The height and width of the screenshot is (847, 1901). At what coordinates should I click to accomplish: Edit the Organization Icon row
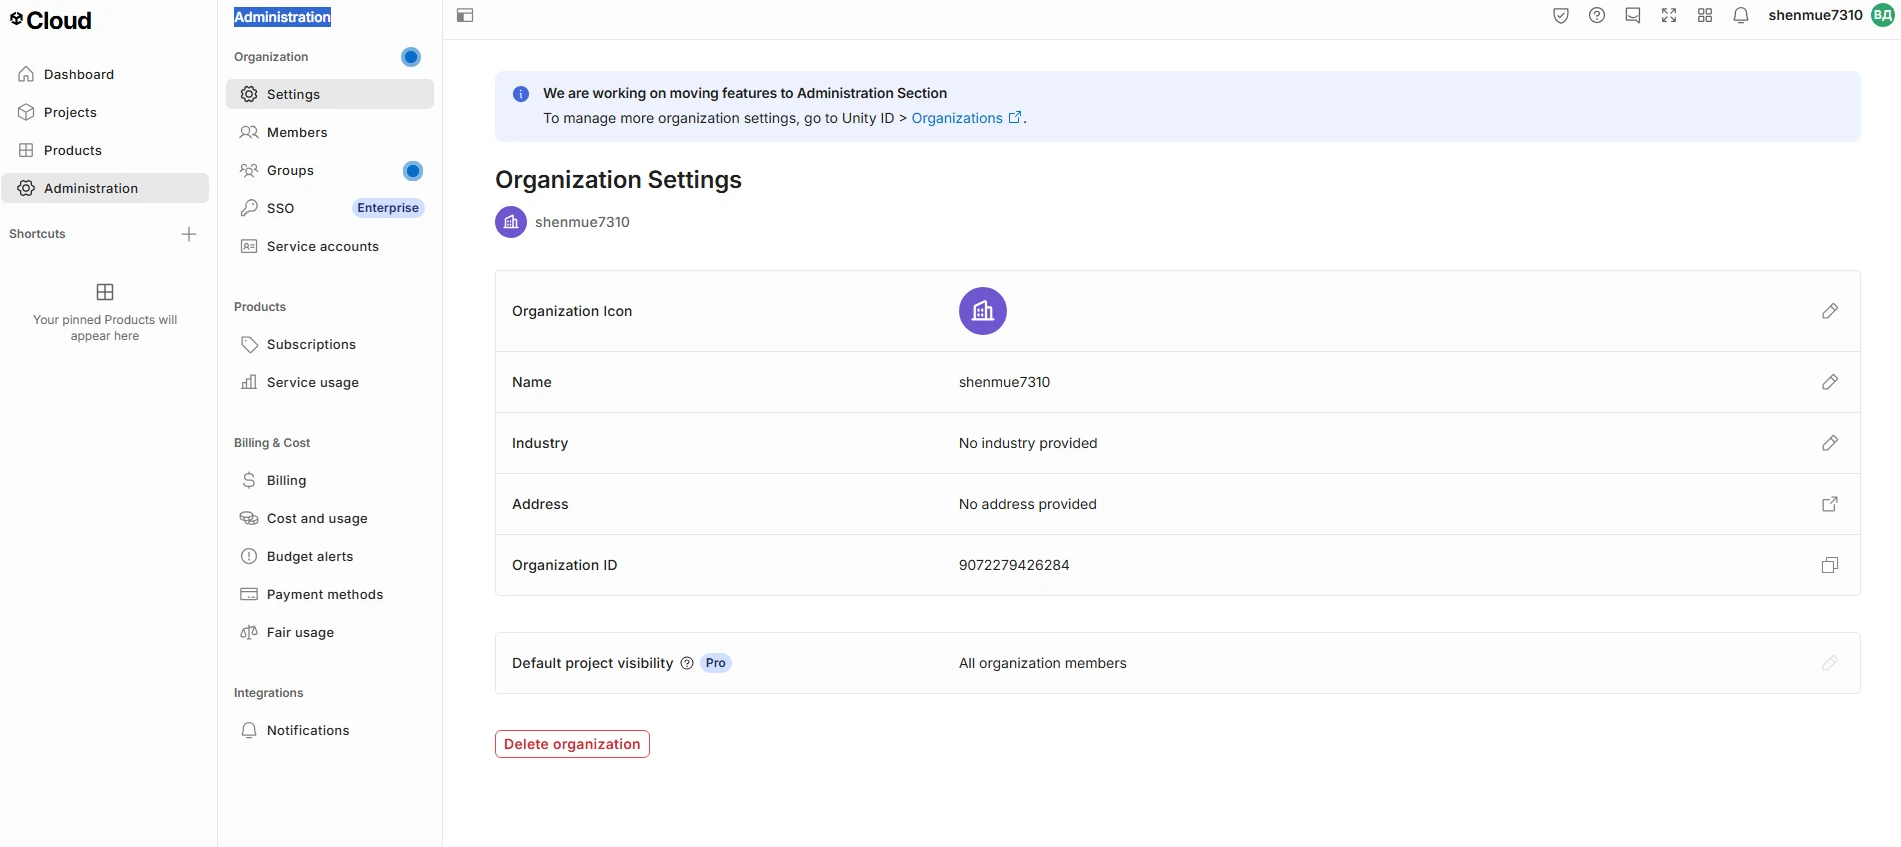pos(1830,311)
